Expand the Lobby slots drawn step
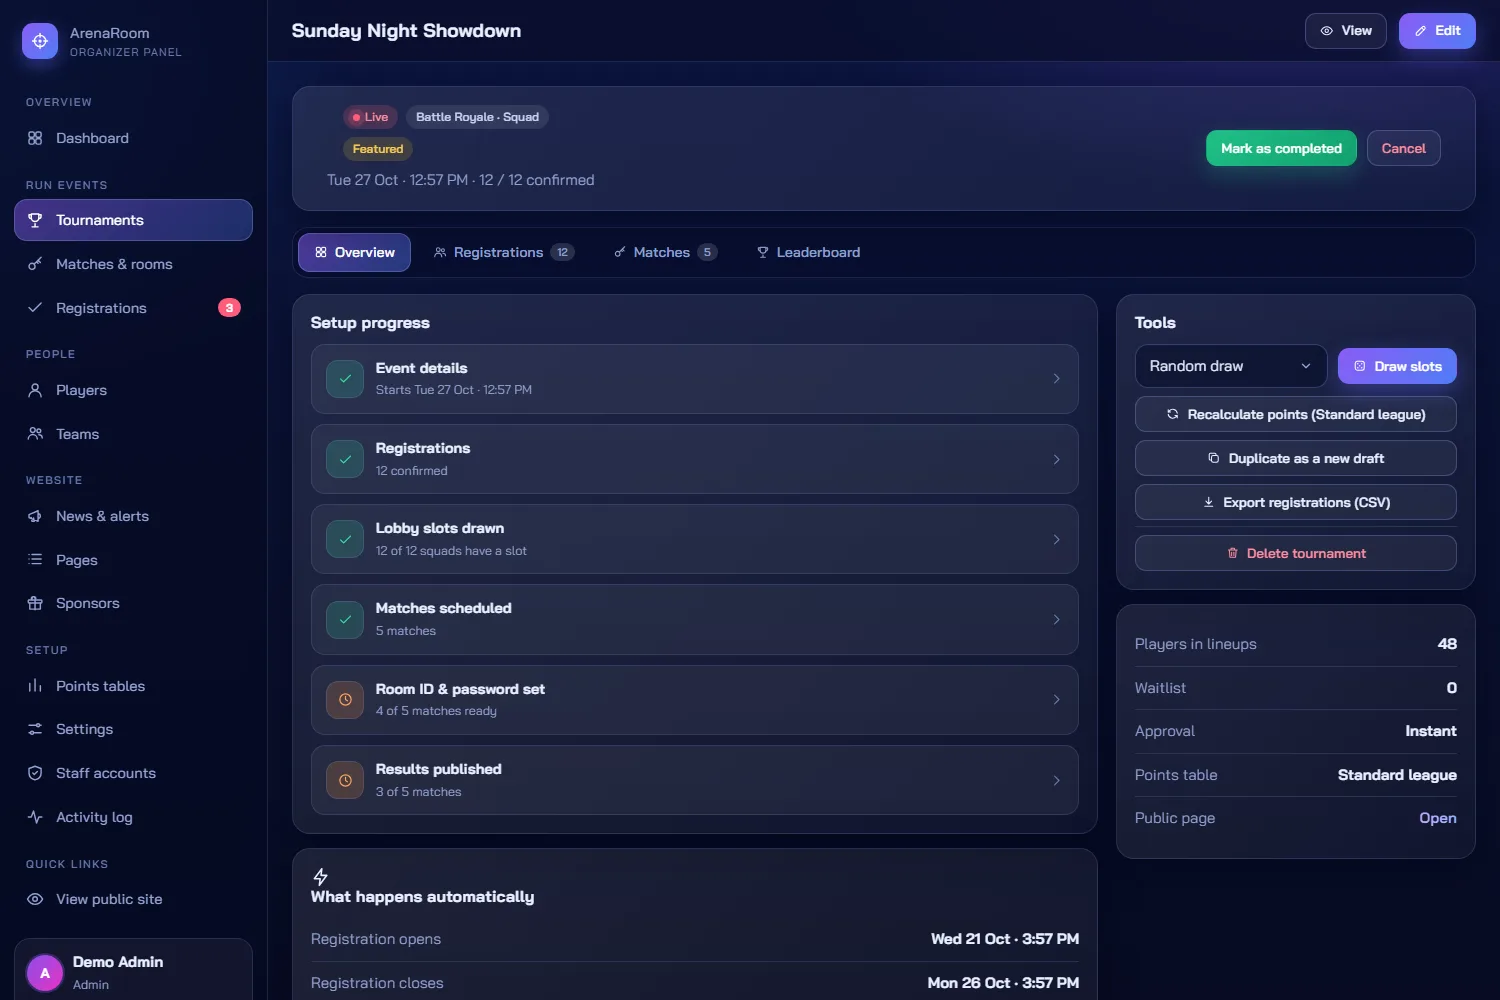The image size is (1500, 1000). click(x=695, y=539)
